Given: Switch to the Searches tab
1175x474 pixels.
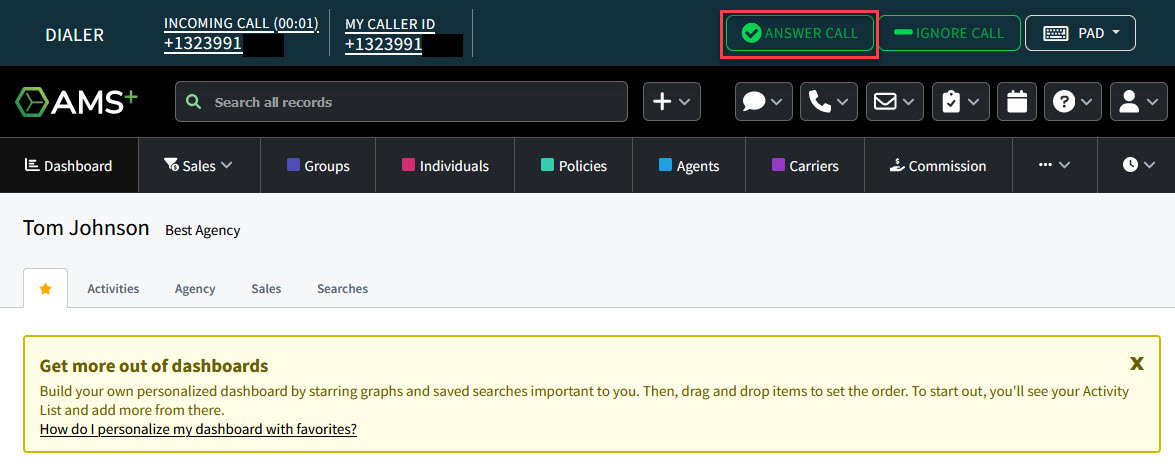Looking at the screenshot, I should click(342, 288).
